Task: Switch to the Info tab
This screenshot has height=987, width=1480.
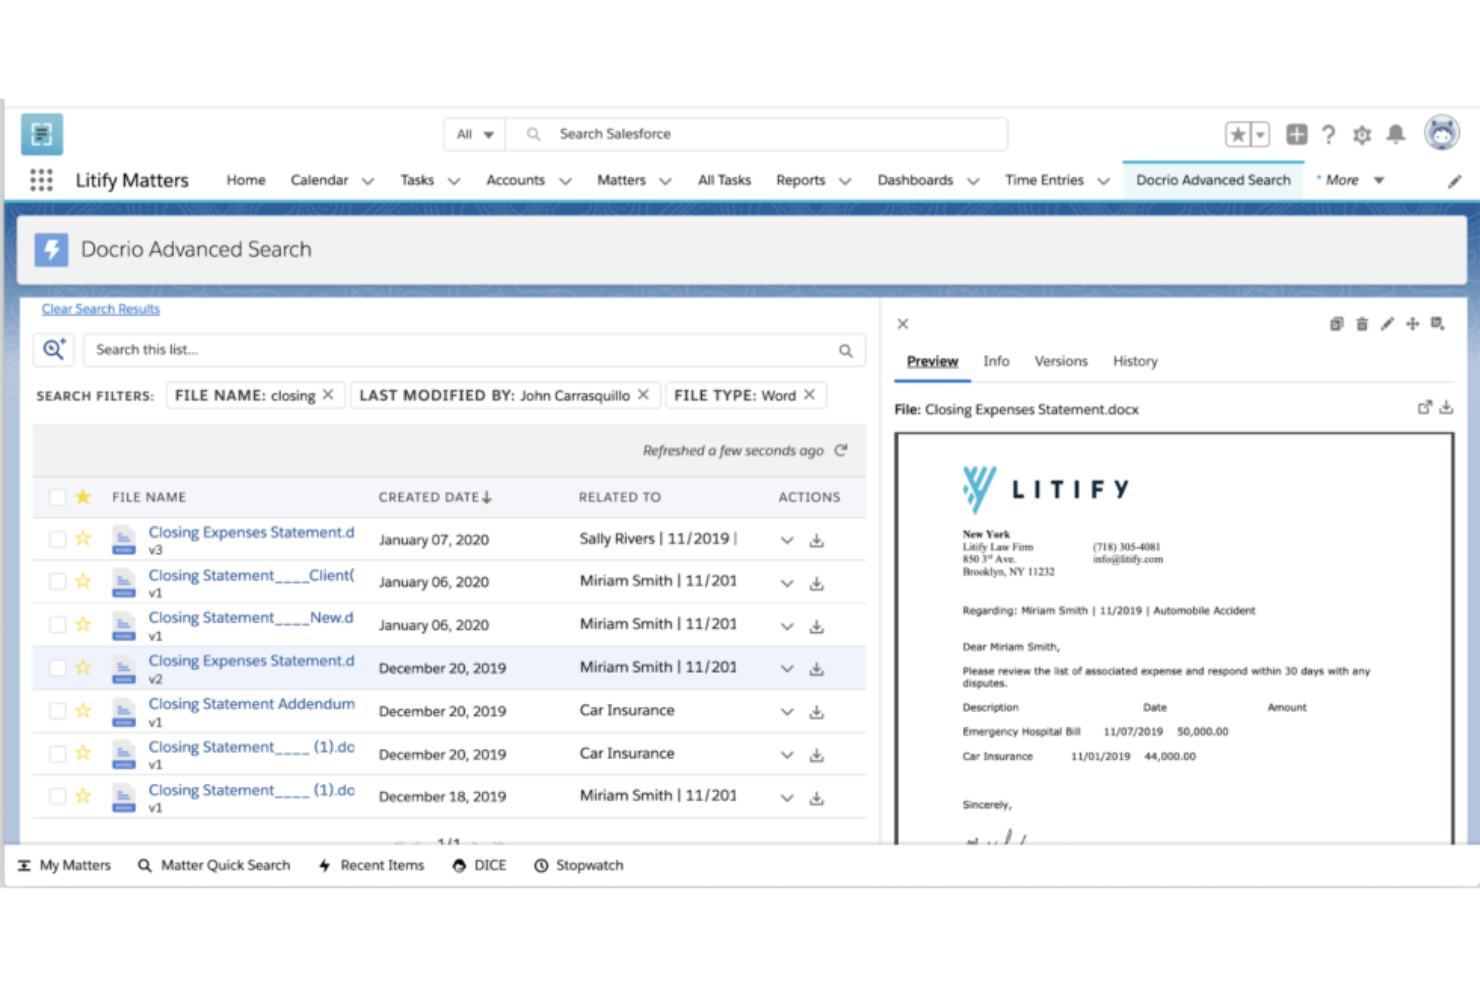Action: (x=996, y=361)
